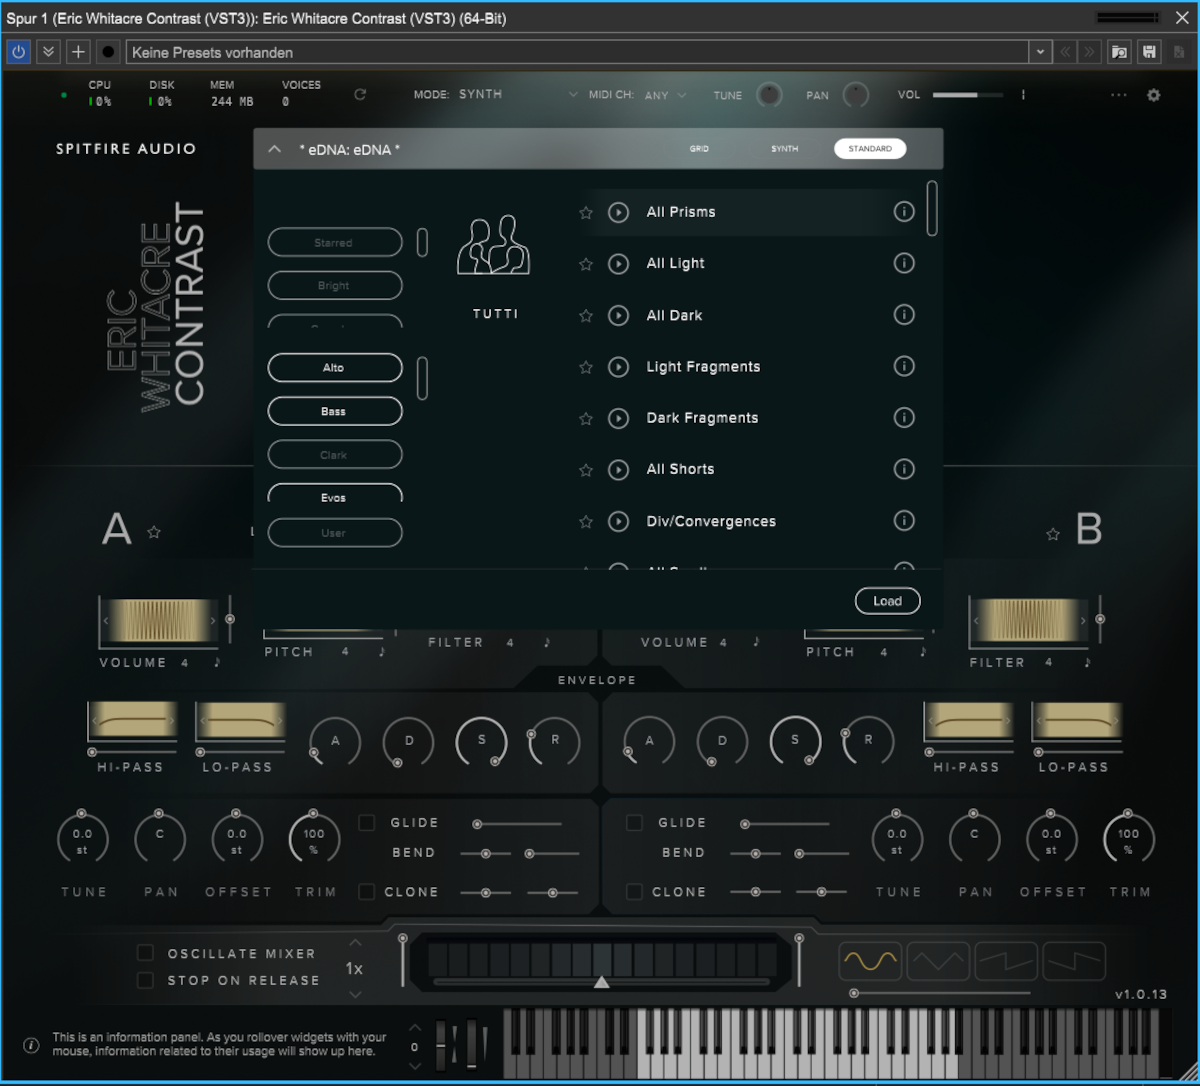Increase the 1x oscillation speed with the up arrow

355,943
